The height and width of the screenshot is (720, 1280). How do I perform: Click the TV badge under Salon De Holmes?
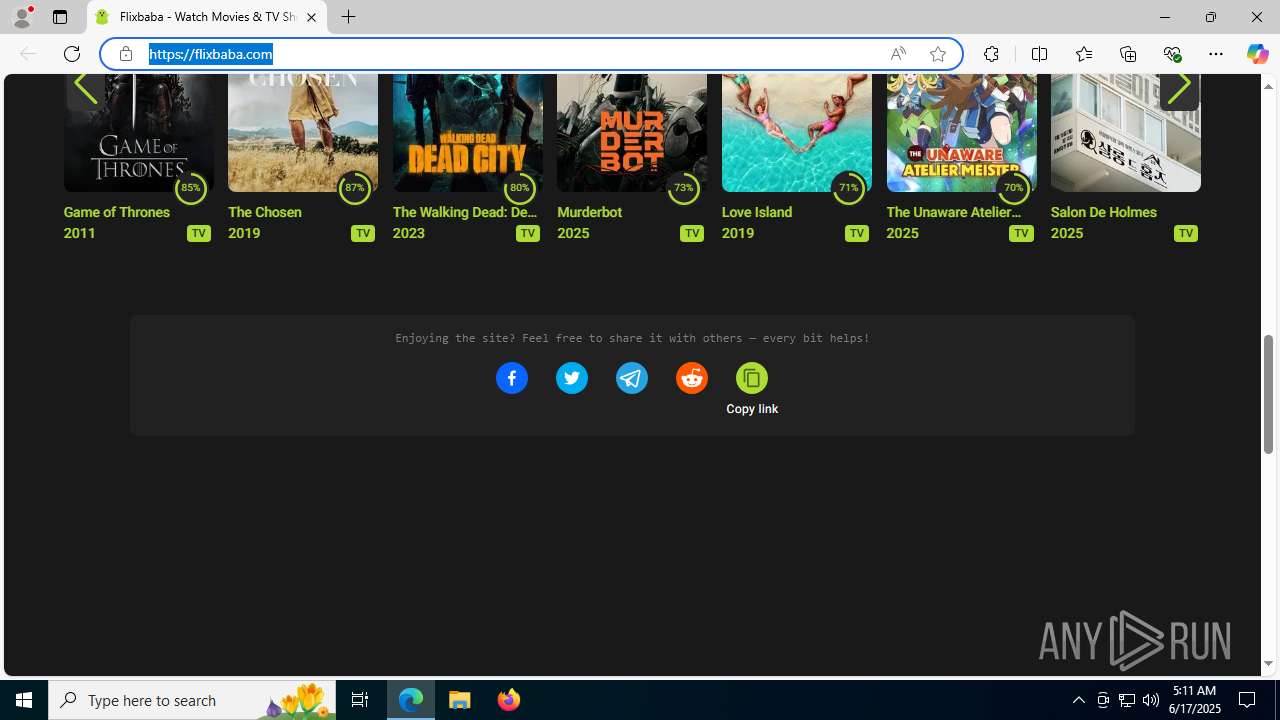click(1185, 233)
